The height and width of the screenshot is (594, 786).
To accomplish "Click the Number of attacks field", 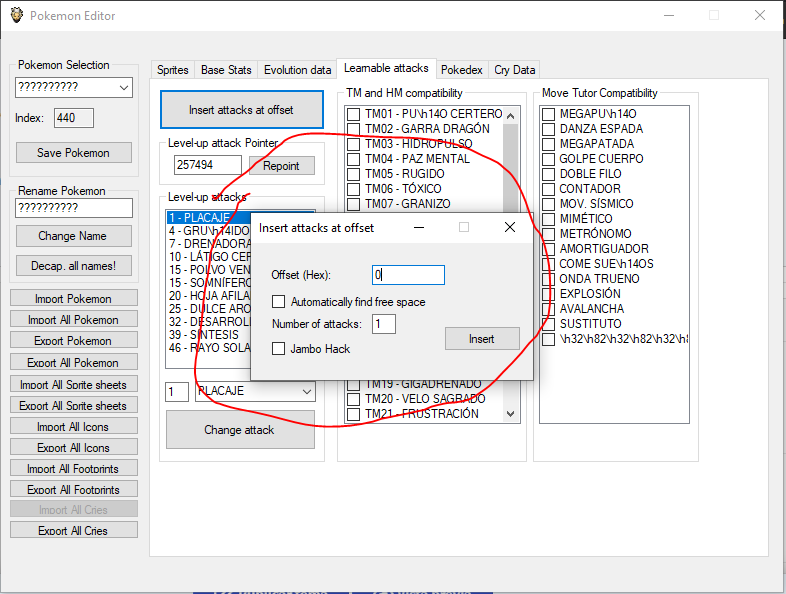I will (384, 324).
